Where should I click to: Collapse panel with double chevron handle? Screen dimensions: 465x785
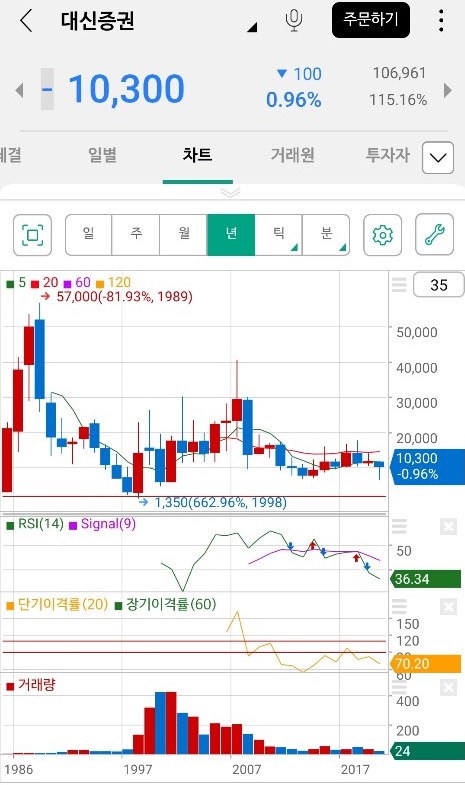coord(230,192)
